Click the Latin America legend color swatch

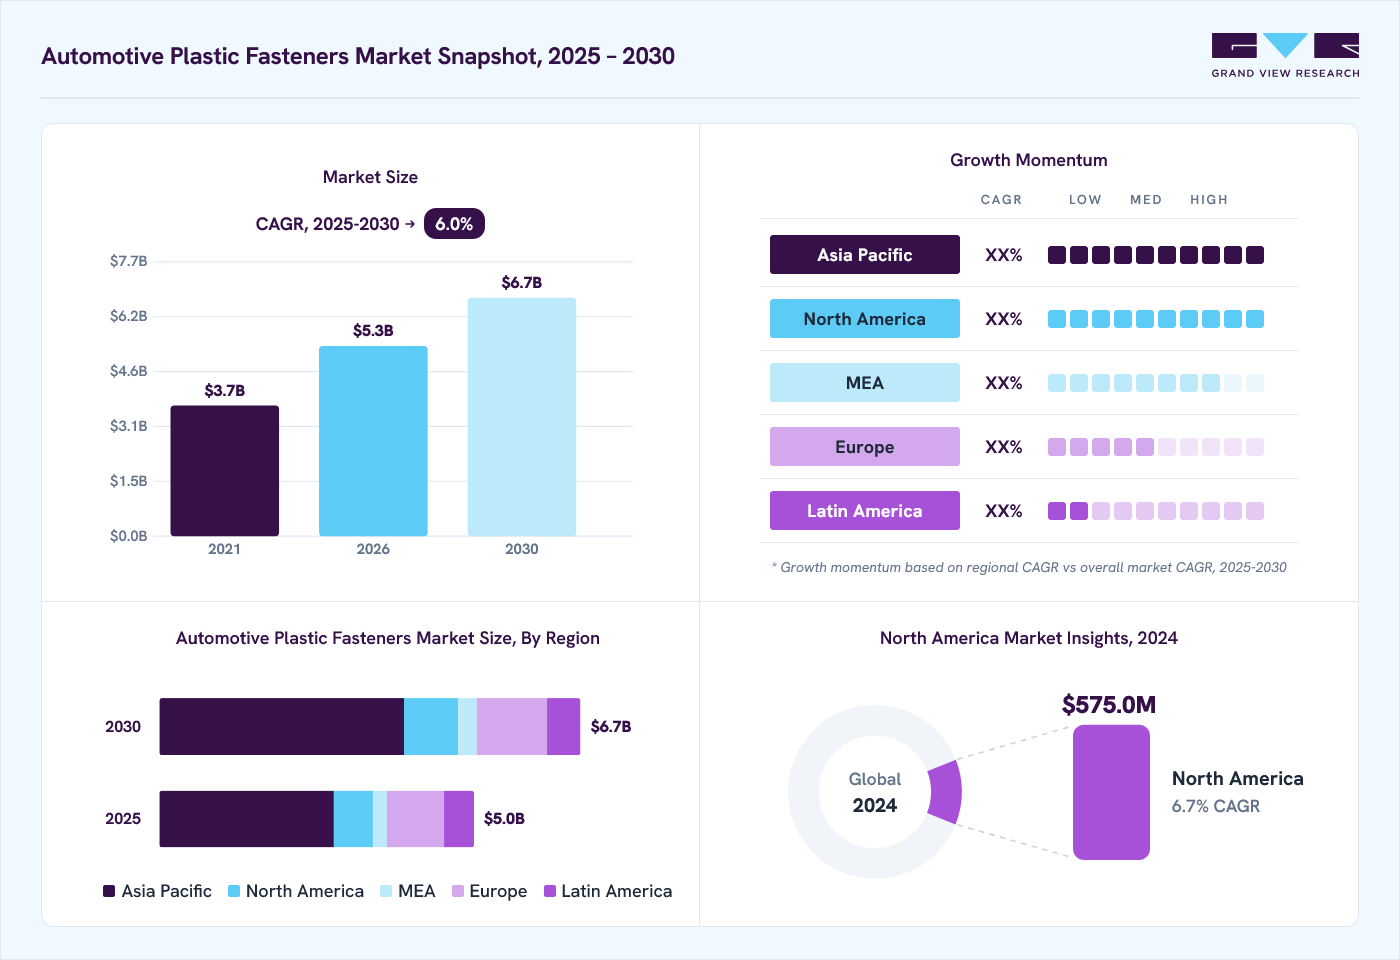(550, 891)
